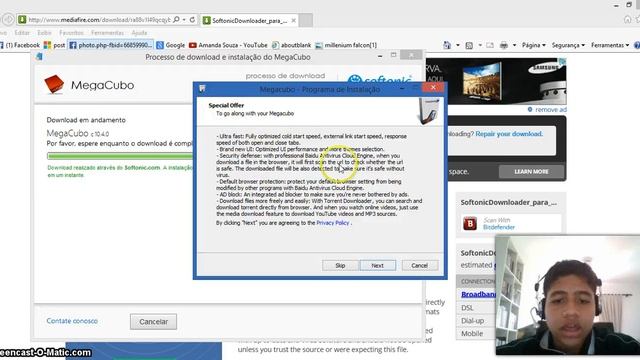This screenshot has height=360, width=640.
Task: Open the Segurança dropdown
Action: coord(568,45)
